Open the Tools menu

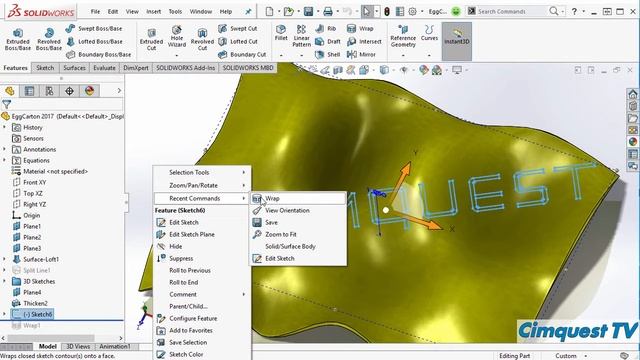[x=175, y=11]
